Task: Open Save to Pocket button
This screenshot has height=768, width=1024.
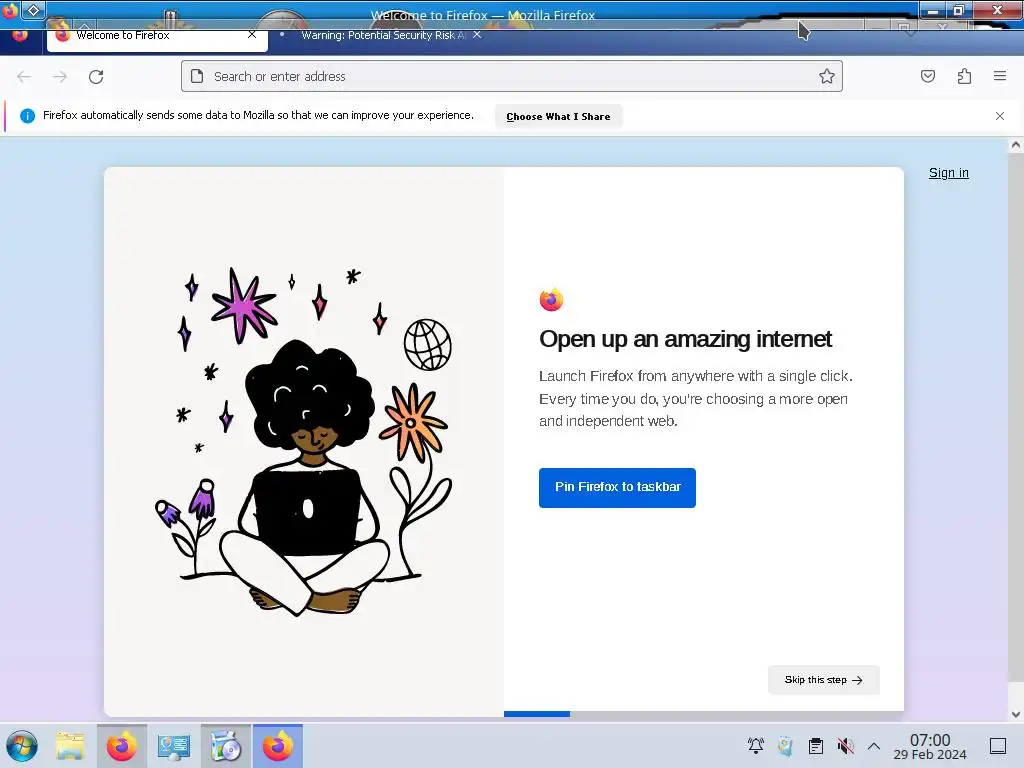Action: [x=927, y=76]
